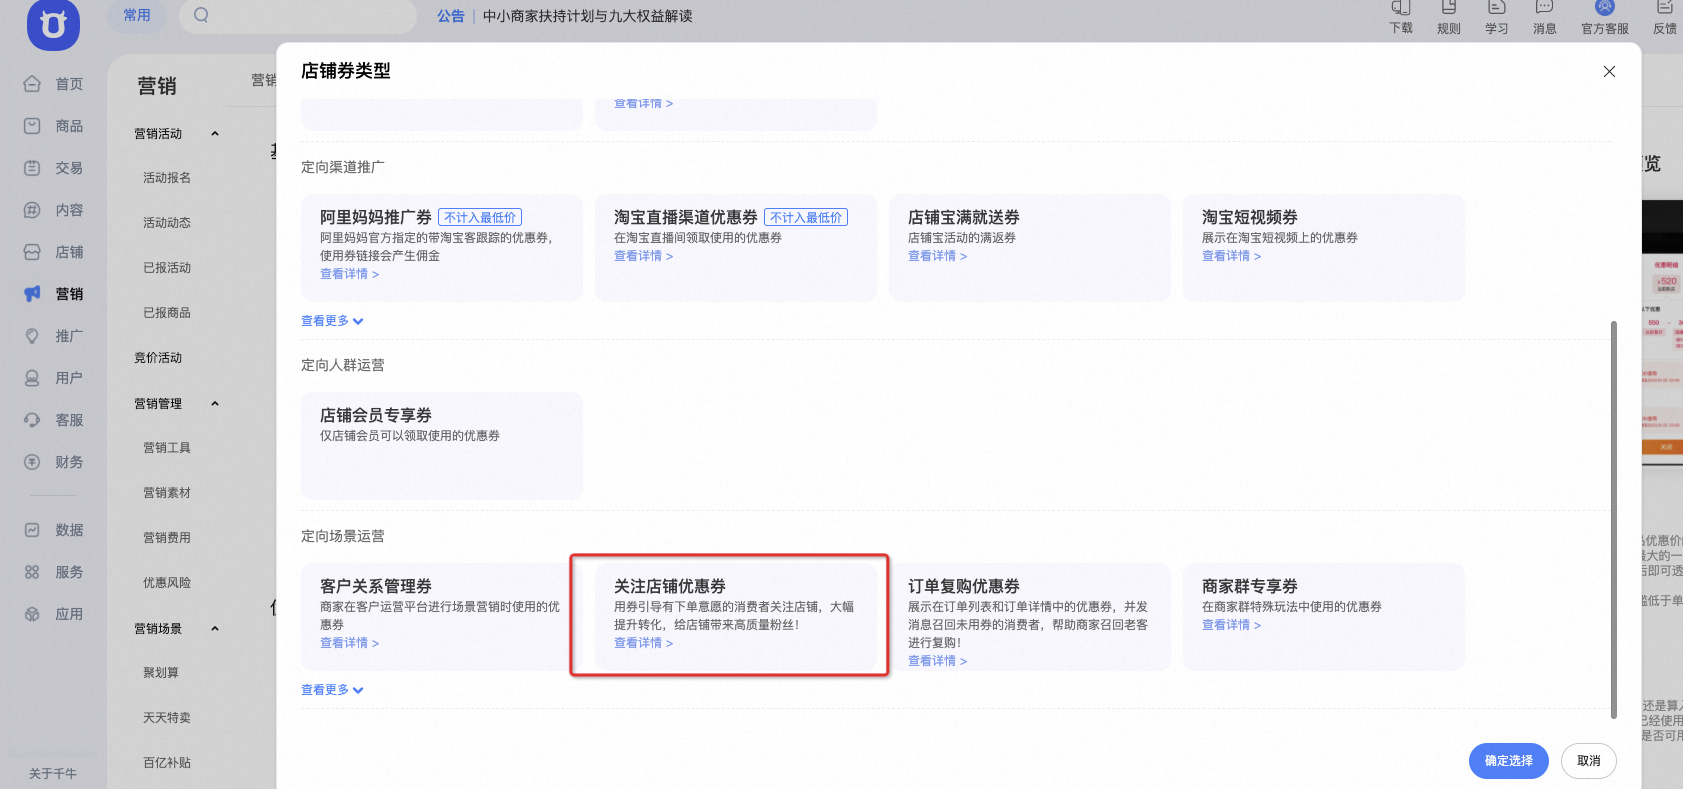Open 规则 rules icon at top
The width and height of the screenshot is (1683, 789).
coord(1449,8)
